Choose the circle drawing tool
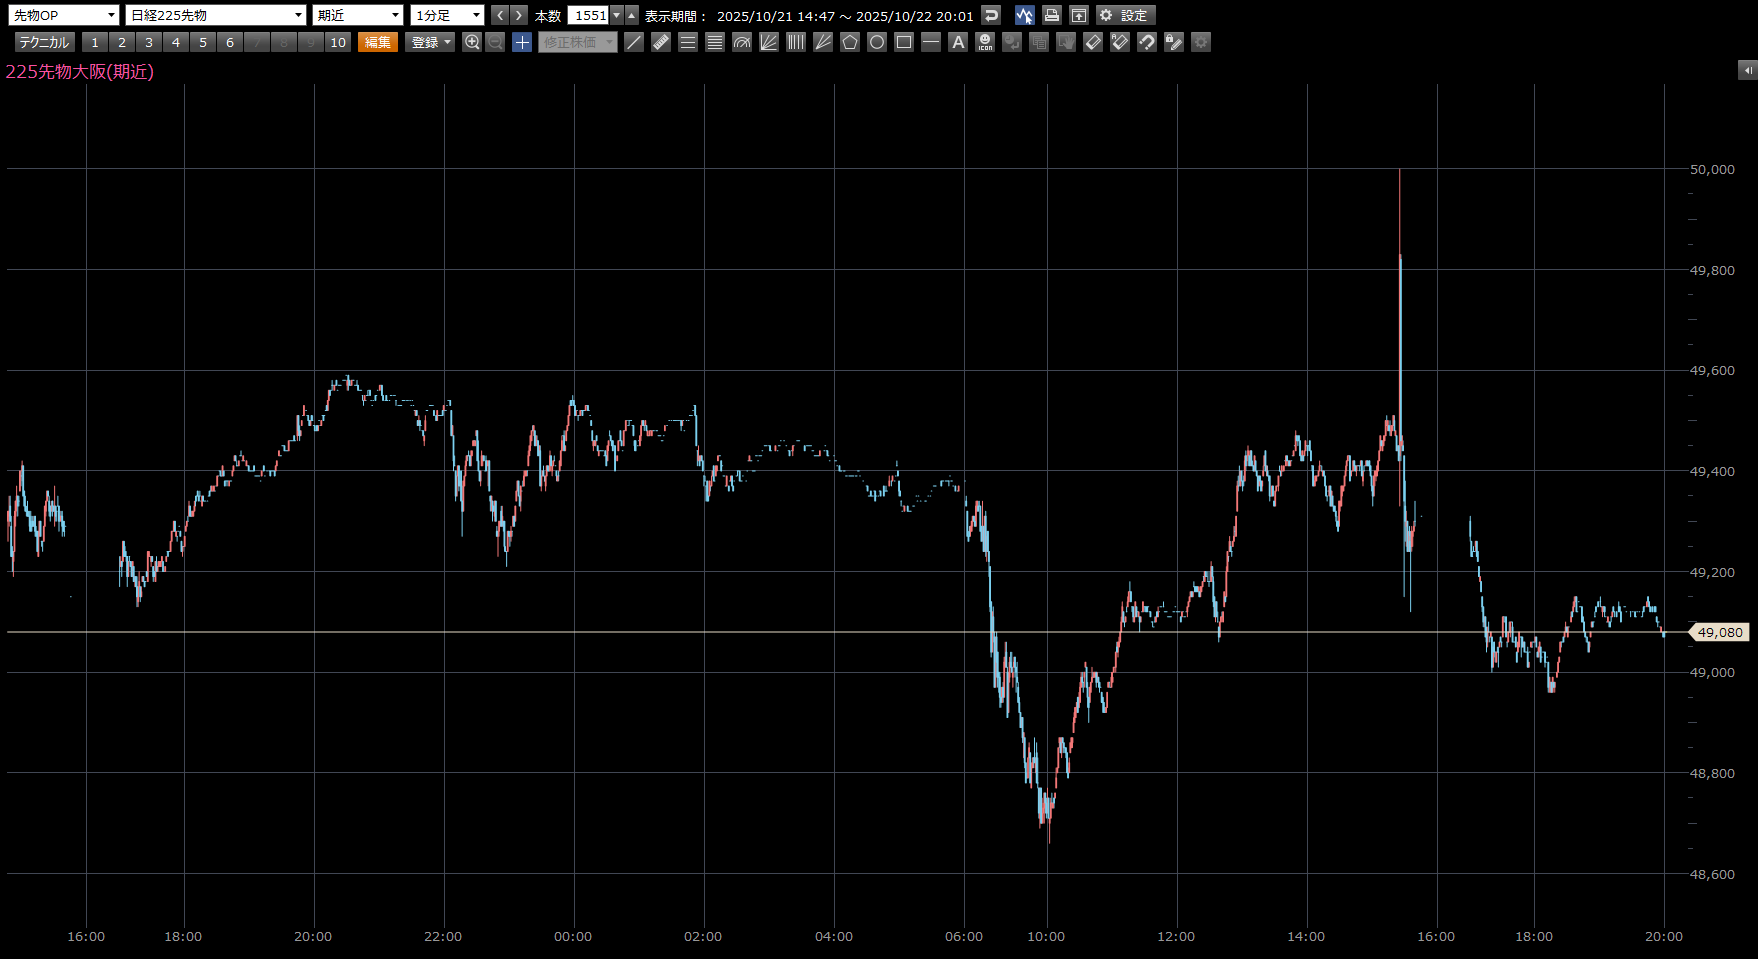 click(x=877, y=42)
